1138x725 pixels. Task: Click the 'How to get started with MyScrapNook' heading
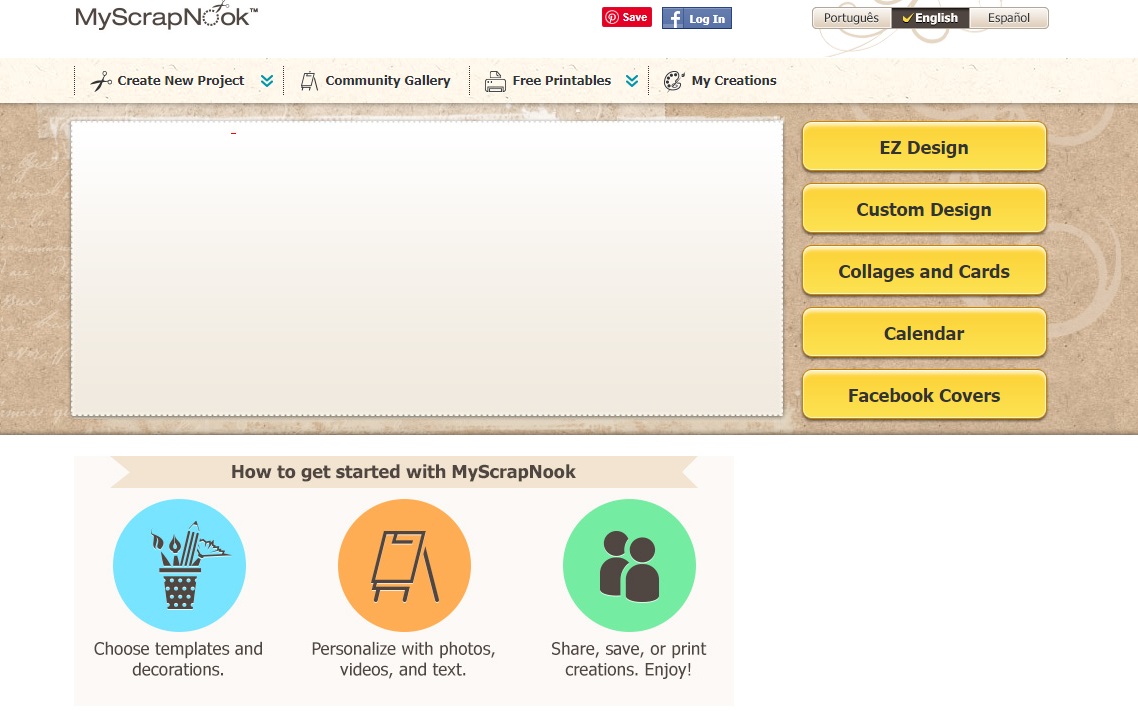coord(404,472)
